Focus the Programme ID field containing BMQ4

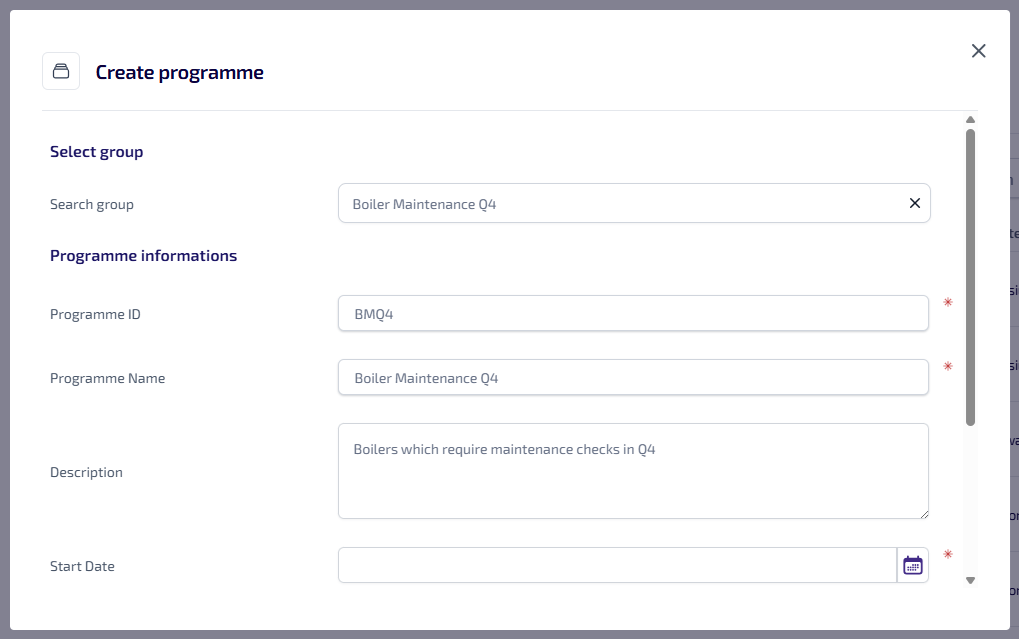click(x=633, y=314)
